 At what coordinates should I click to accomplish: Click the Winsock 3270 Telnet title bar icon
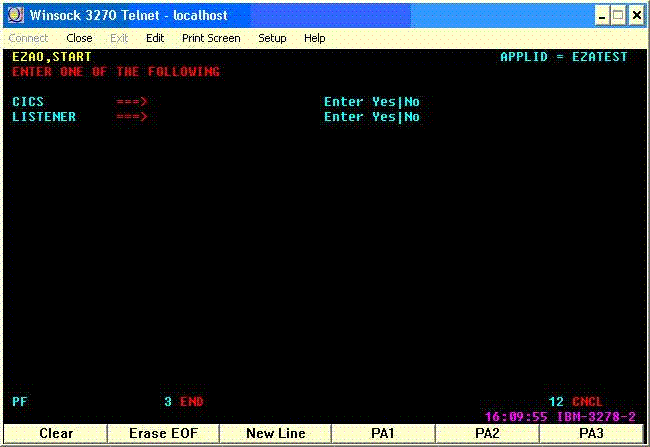(x=16, y=16)
